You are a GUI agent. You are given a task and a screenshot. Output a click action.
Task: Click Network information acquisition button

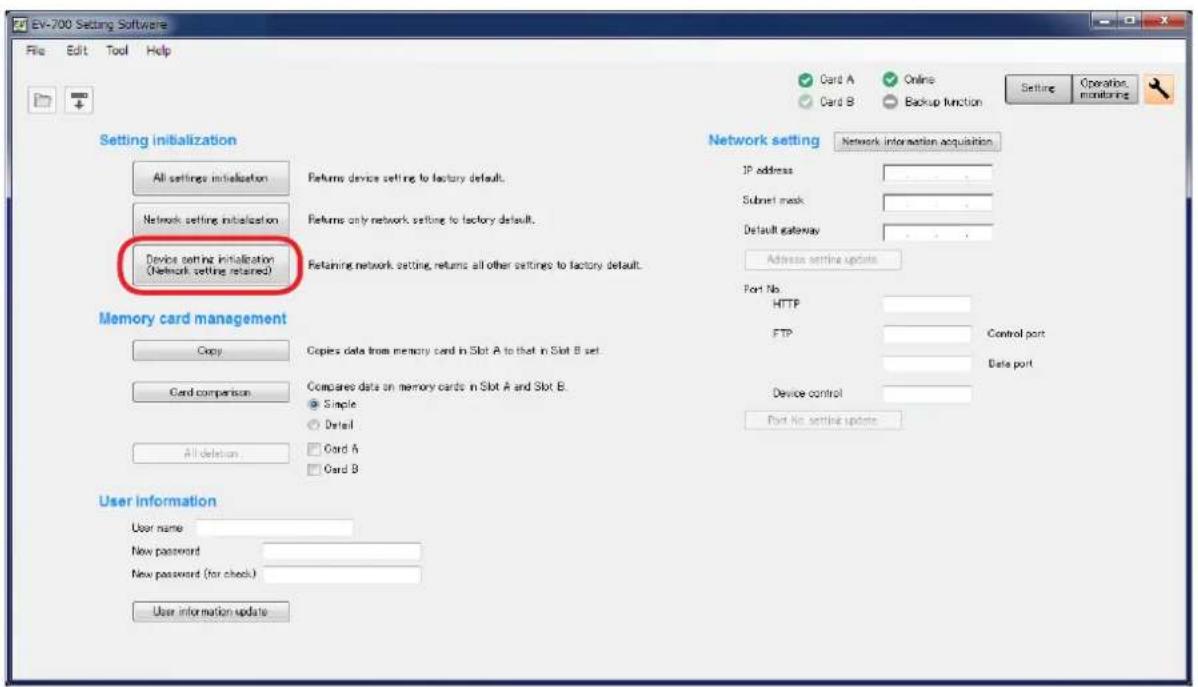[x=917, y=142]
